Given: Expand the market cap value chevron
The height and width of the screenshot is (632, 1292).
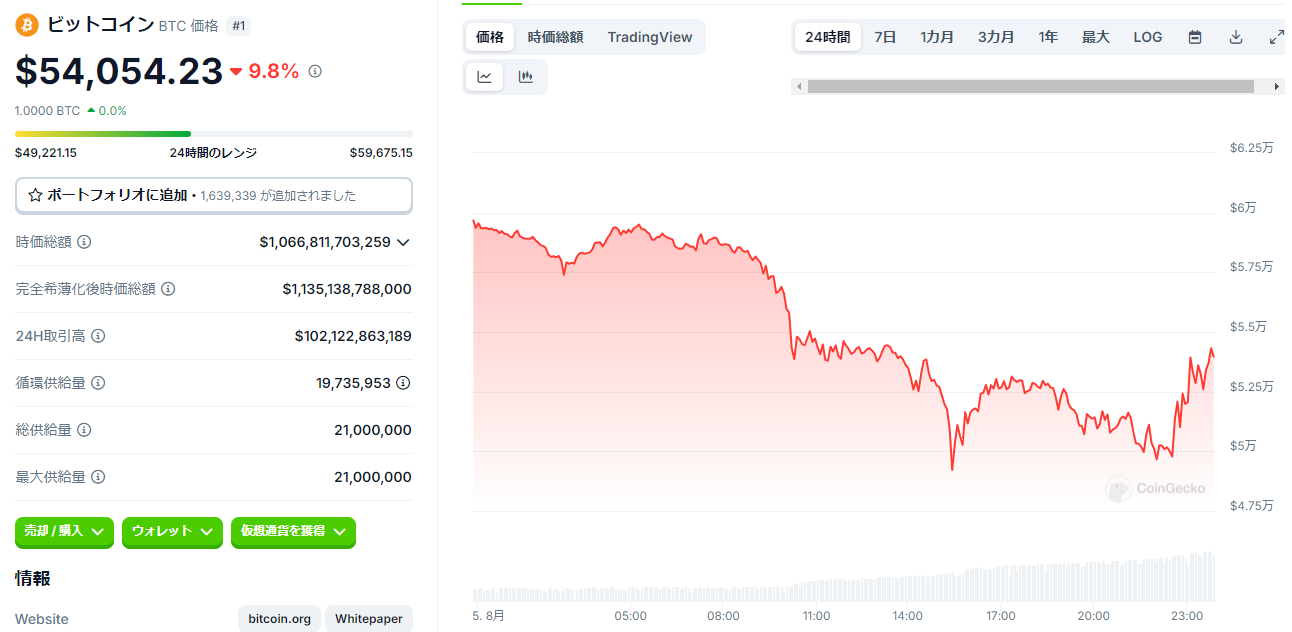Looking at the screenshot, I should pos(403,242).
